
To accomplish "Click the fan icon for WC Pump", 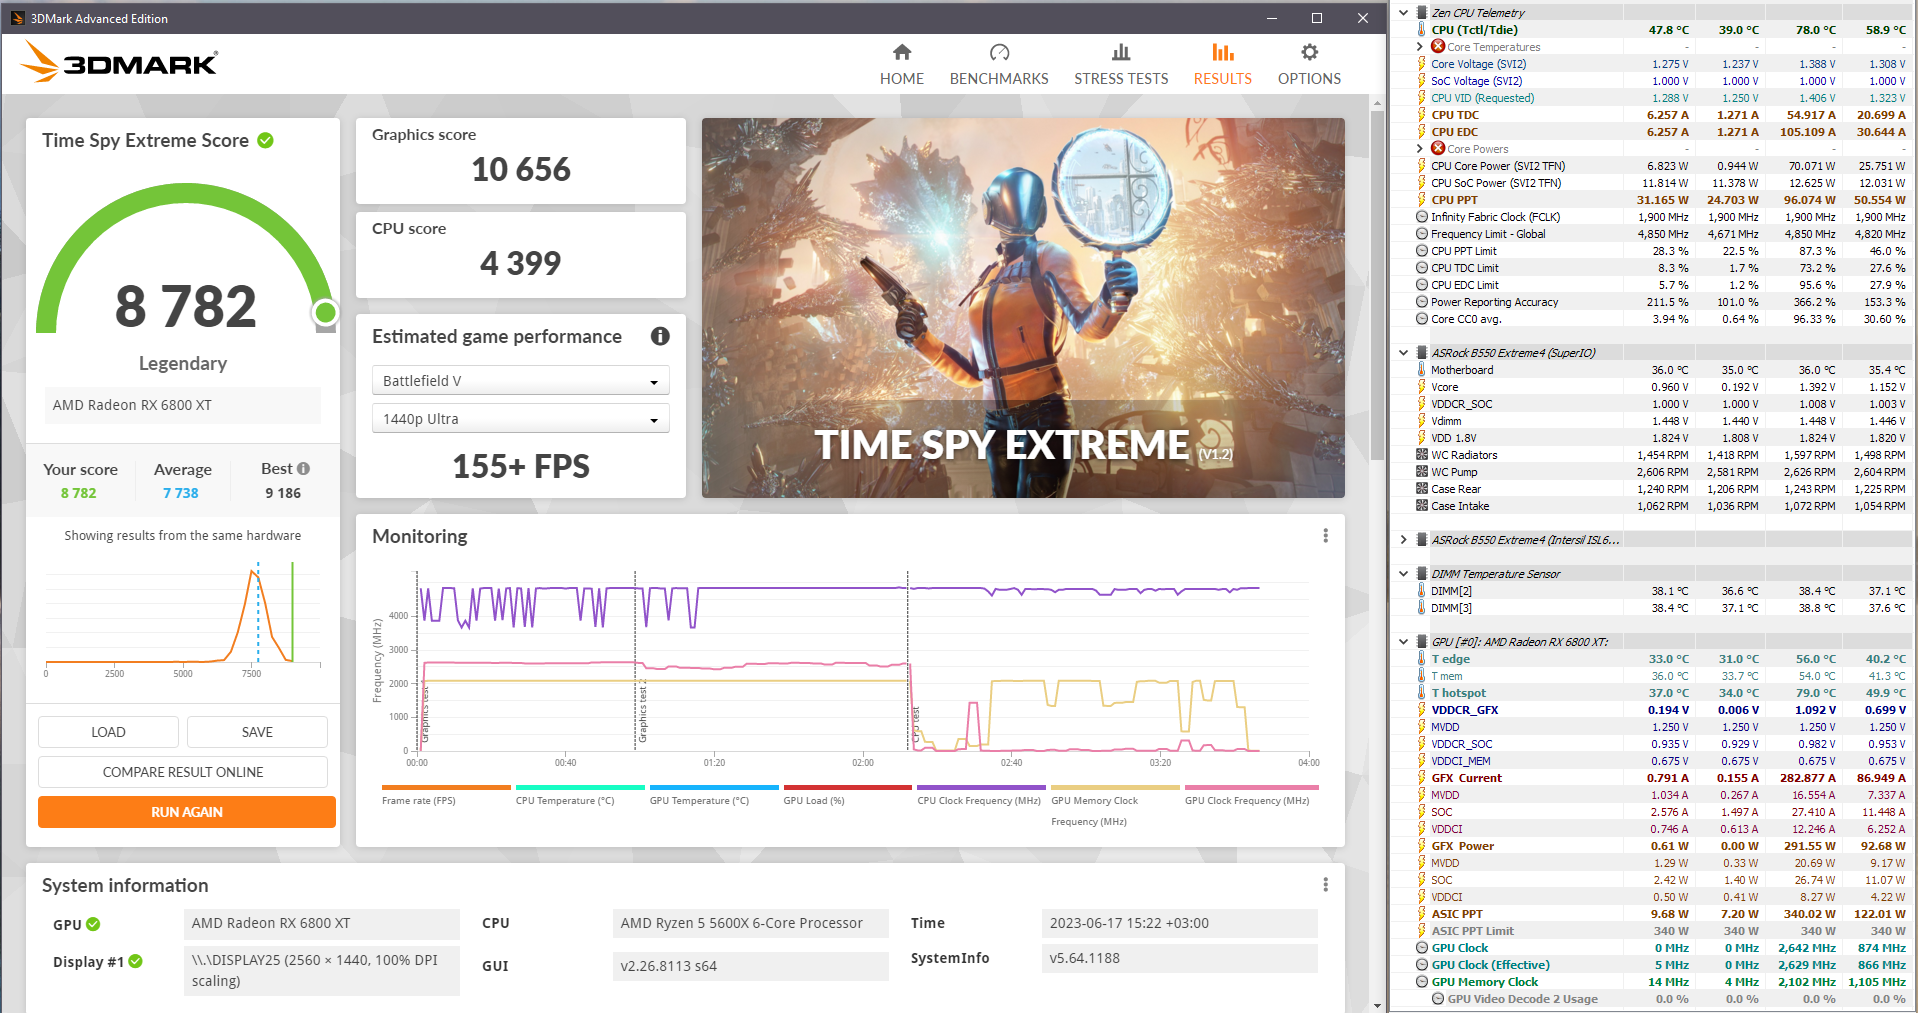I will (1422, 472).
